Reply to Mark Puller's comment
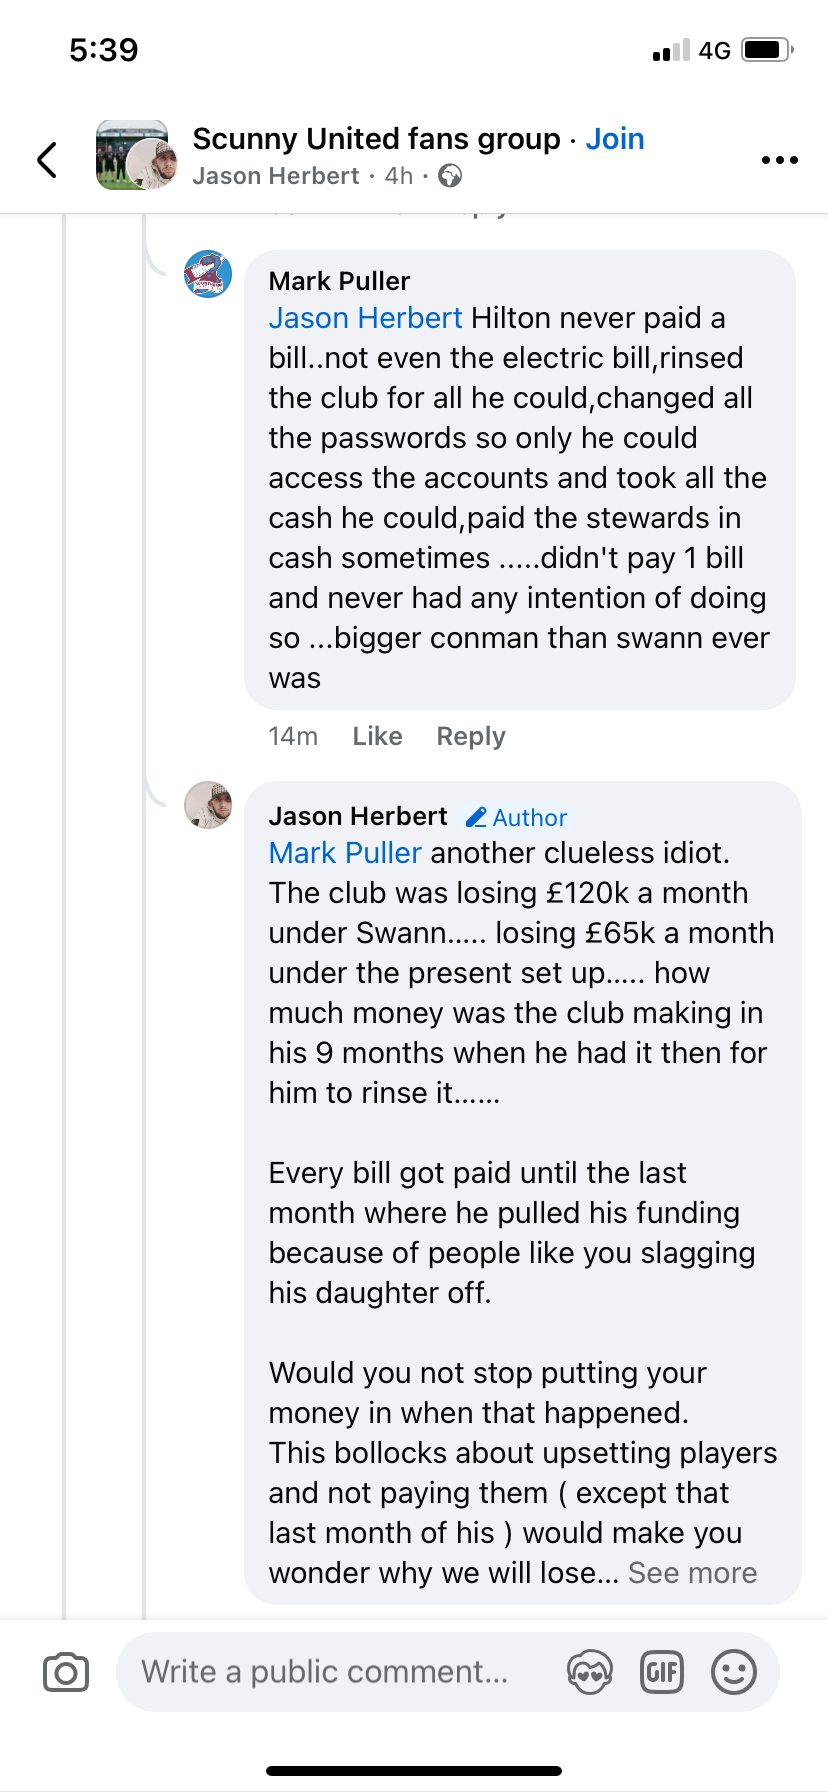The width and height of the screenshot is (828, 1792). [x=470, y=736]
